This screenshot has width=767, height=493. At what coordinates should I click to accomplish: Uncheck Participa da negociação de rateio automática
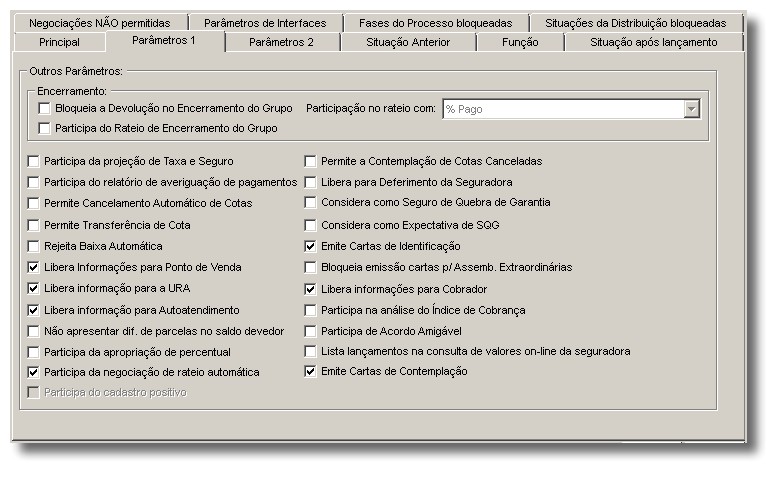33,372
